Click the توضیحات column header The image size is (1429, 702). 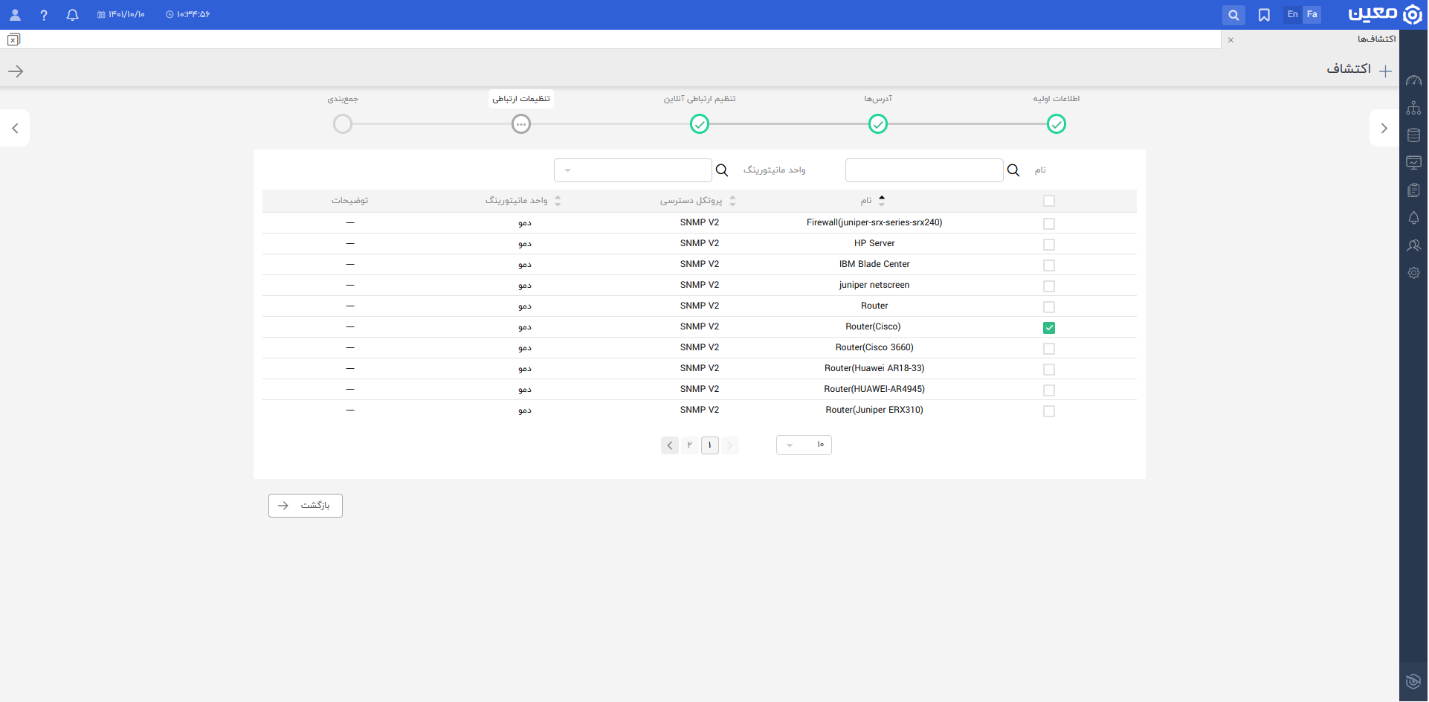point(349,200)
